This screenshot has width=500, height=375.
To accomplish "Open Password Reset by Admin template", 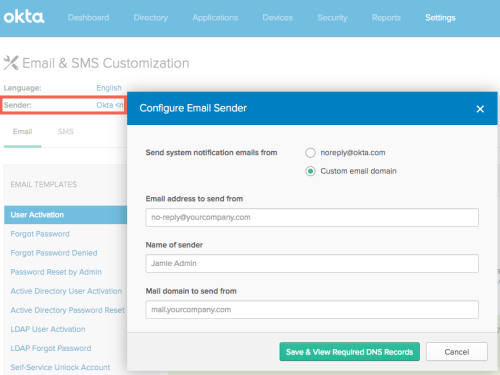I will [56, 272].
